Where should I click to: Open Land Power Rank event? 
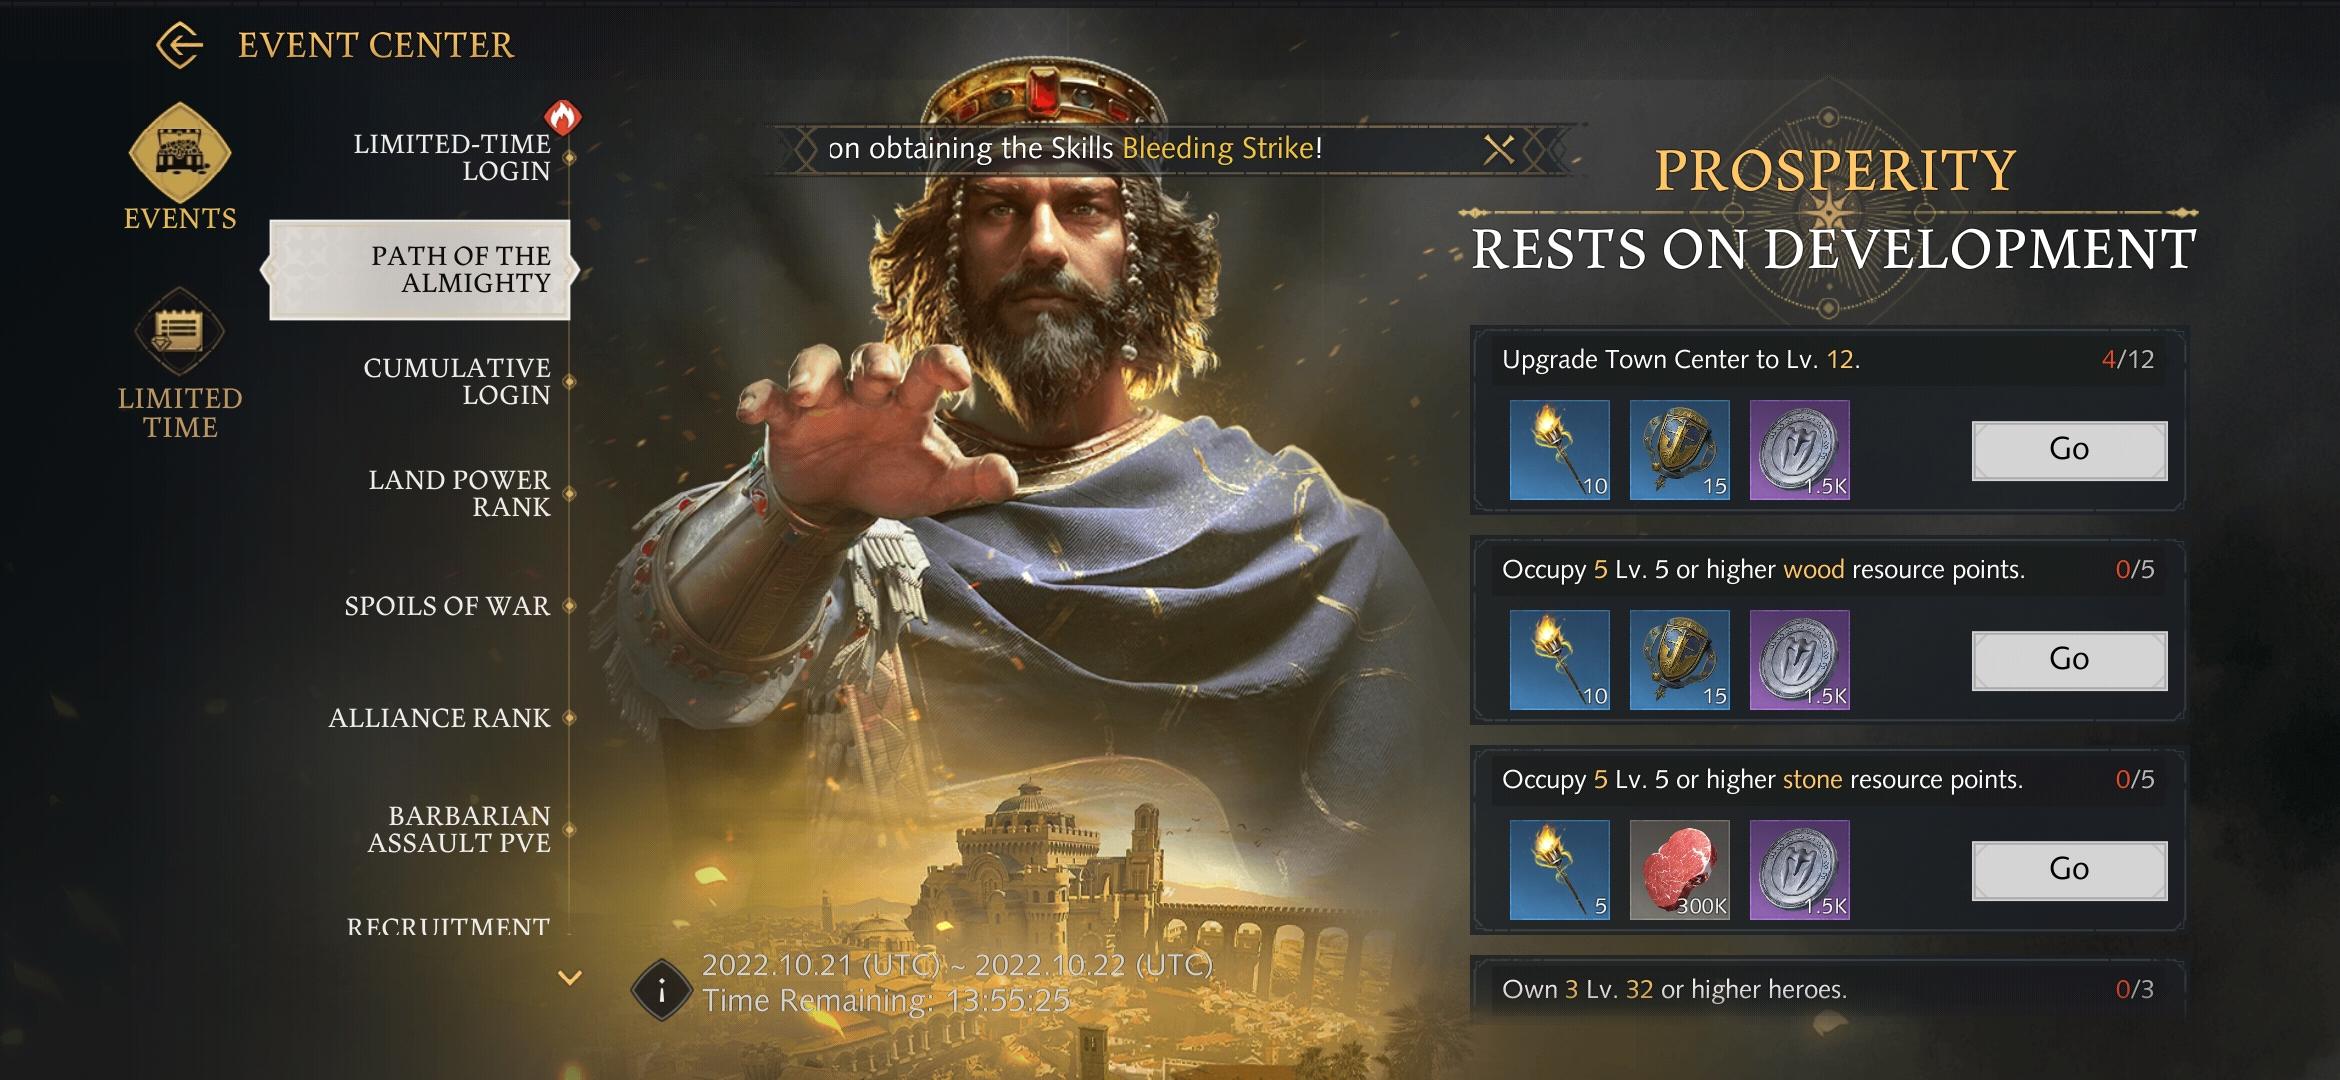(460, 493)
